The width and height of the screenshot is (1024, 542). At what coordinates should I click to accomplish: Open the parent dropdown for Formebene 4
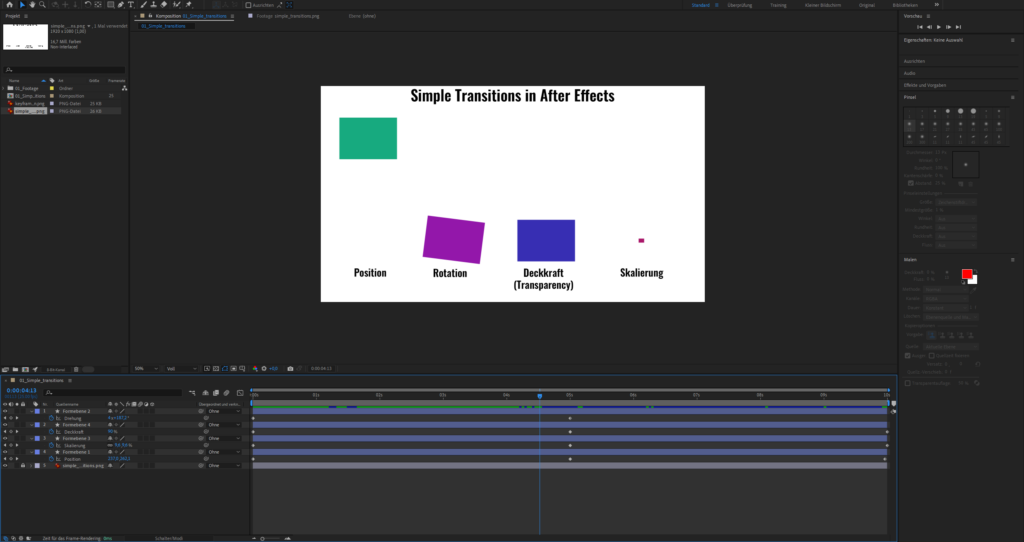pyautogui.click(x=224, y=424)
